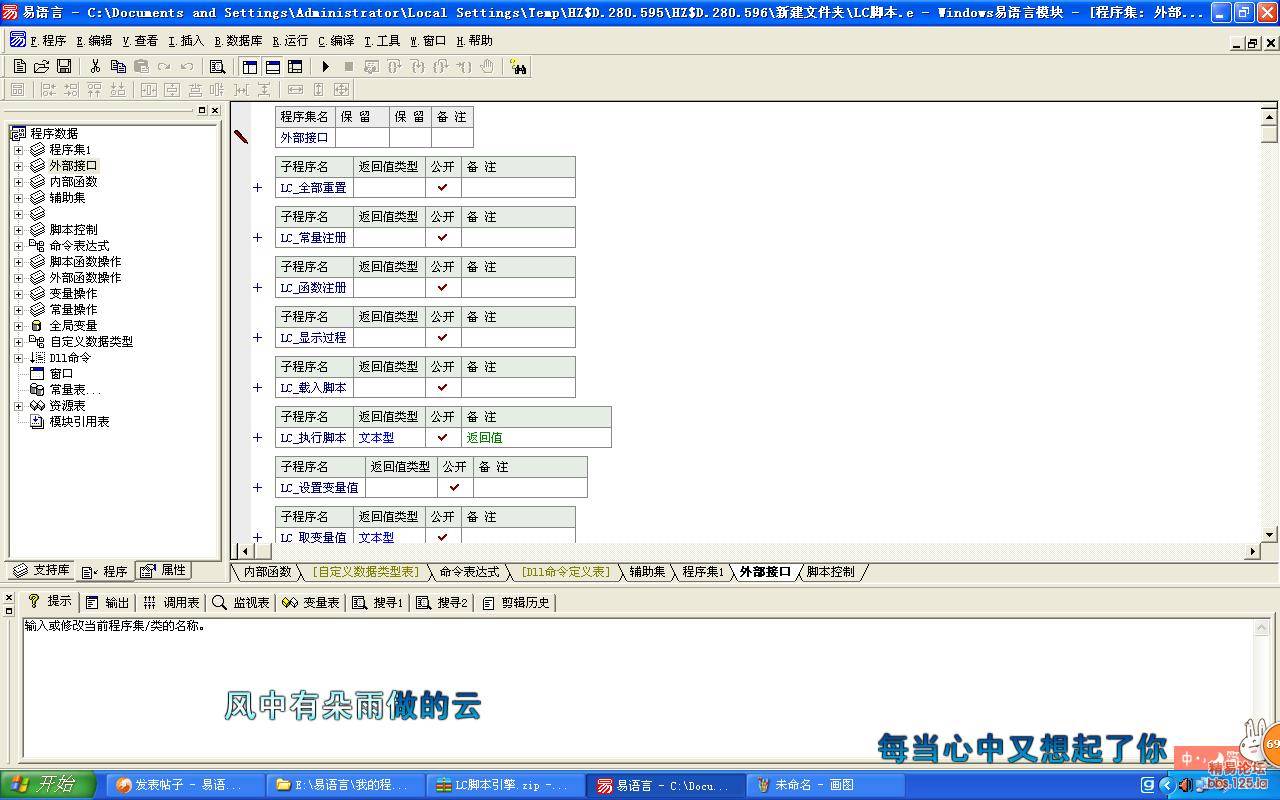Click editor horizontal scrollbar right arrow
1280x800 pixels.
coord(1253,551)
